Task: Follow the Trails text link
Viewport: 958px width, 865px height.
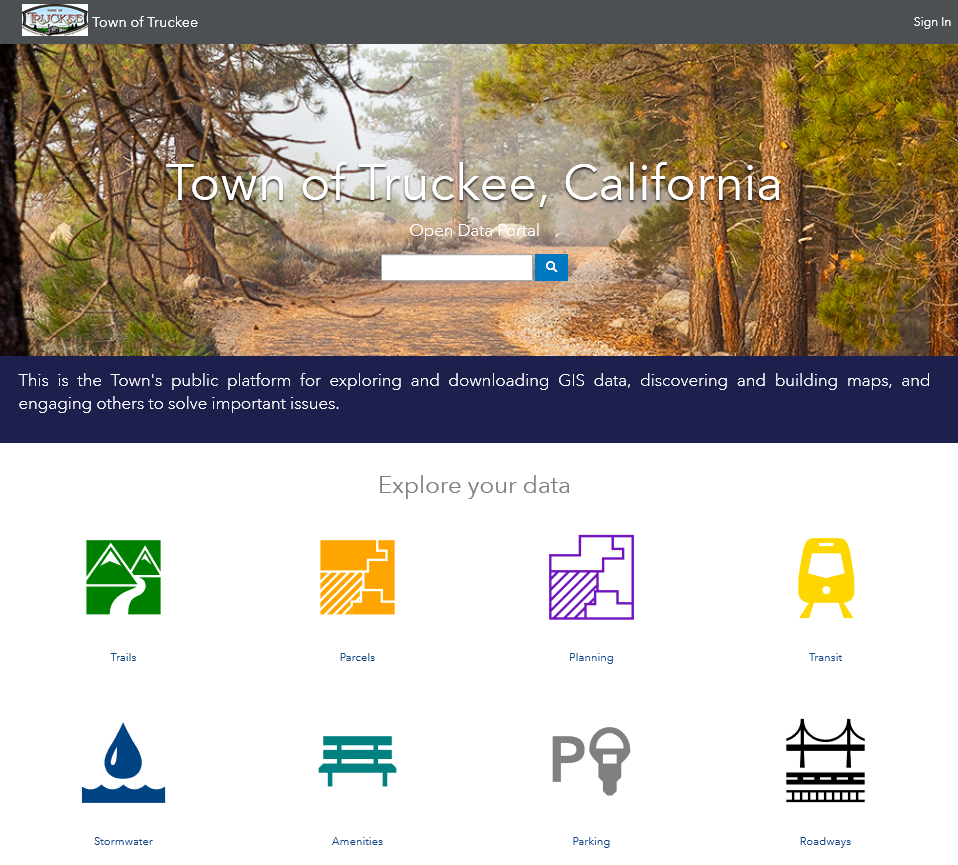Action: coord(123,657)
